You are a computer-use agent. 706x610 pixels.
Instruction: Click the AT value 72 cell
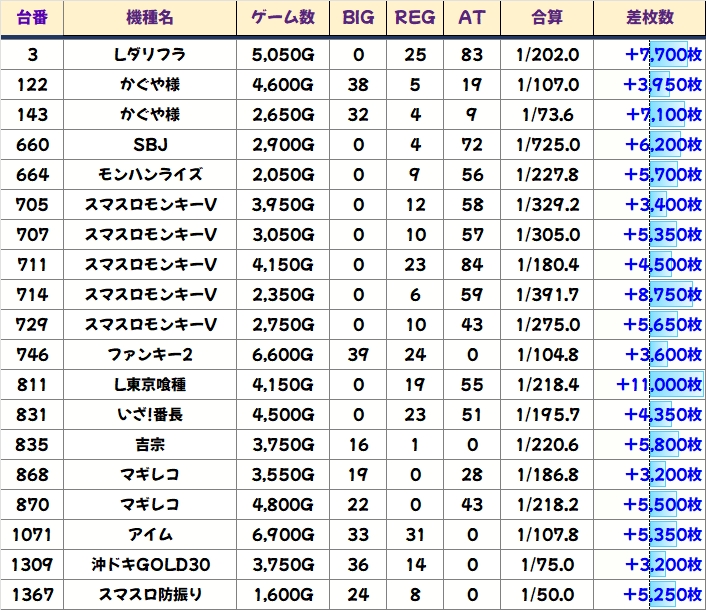coord(472,145)
